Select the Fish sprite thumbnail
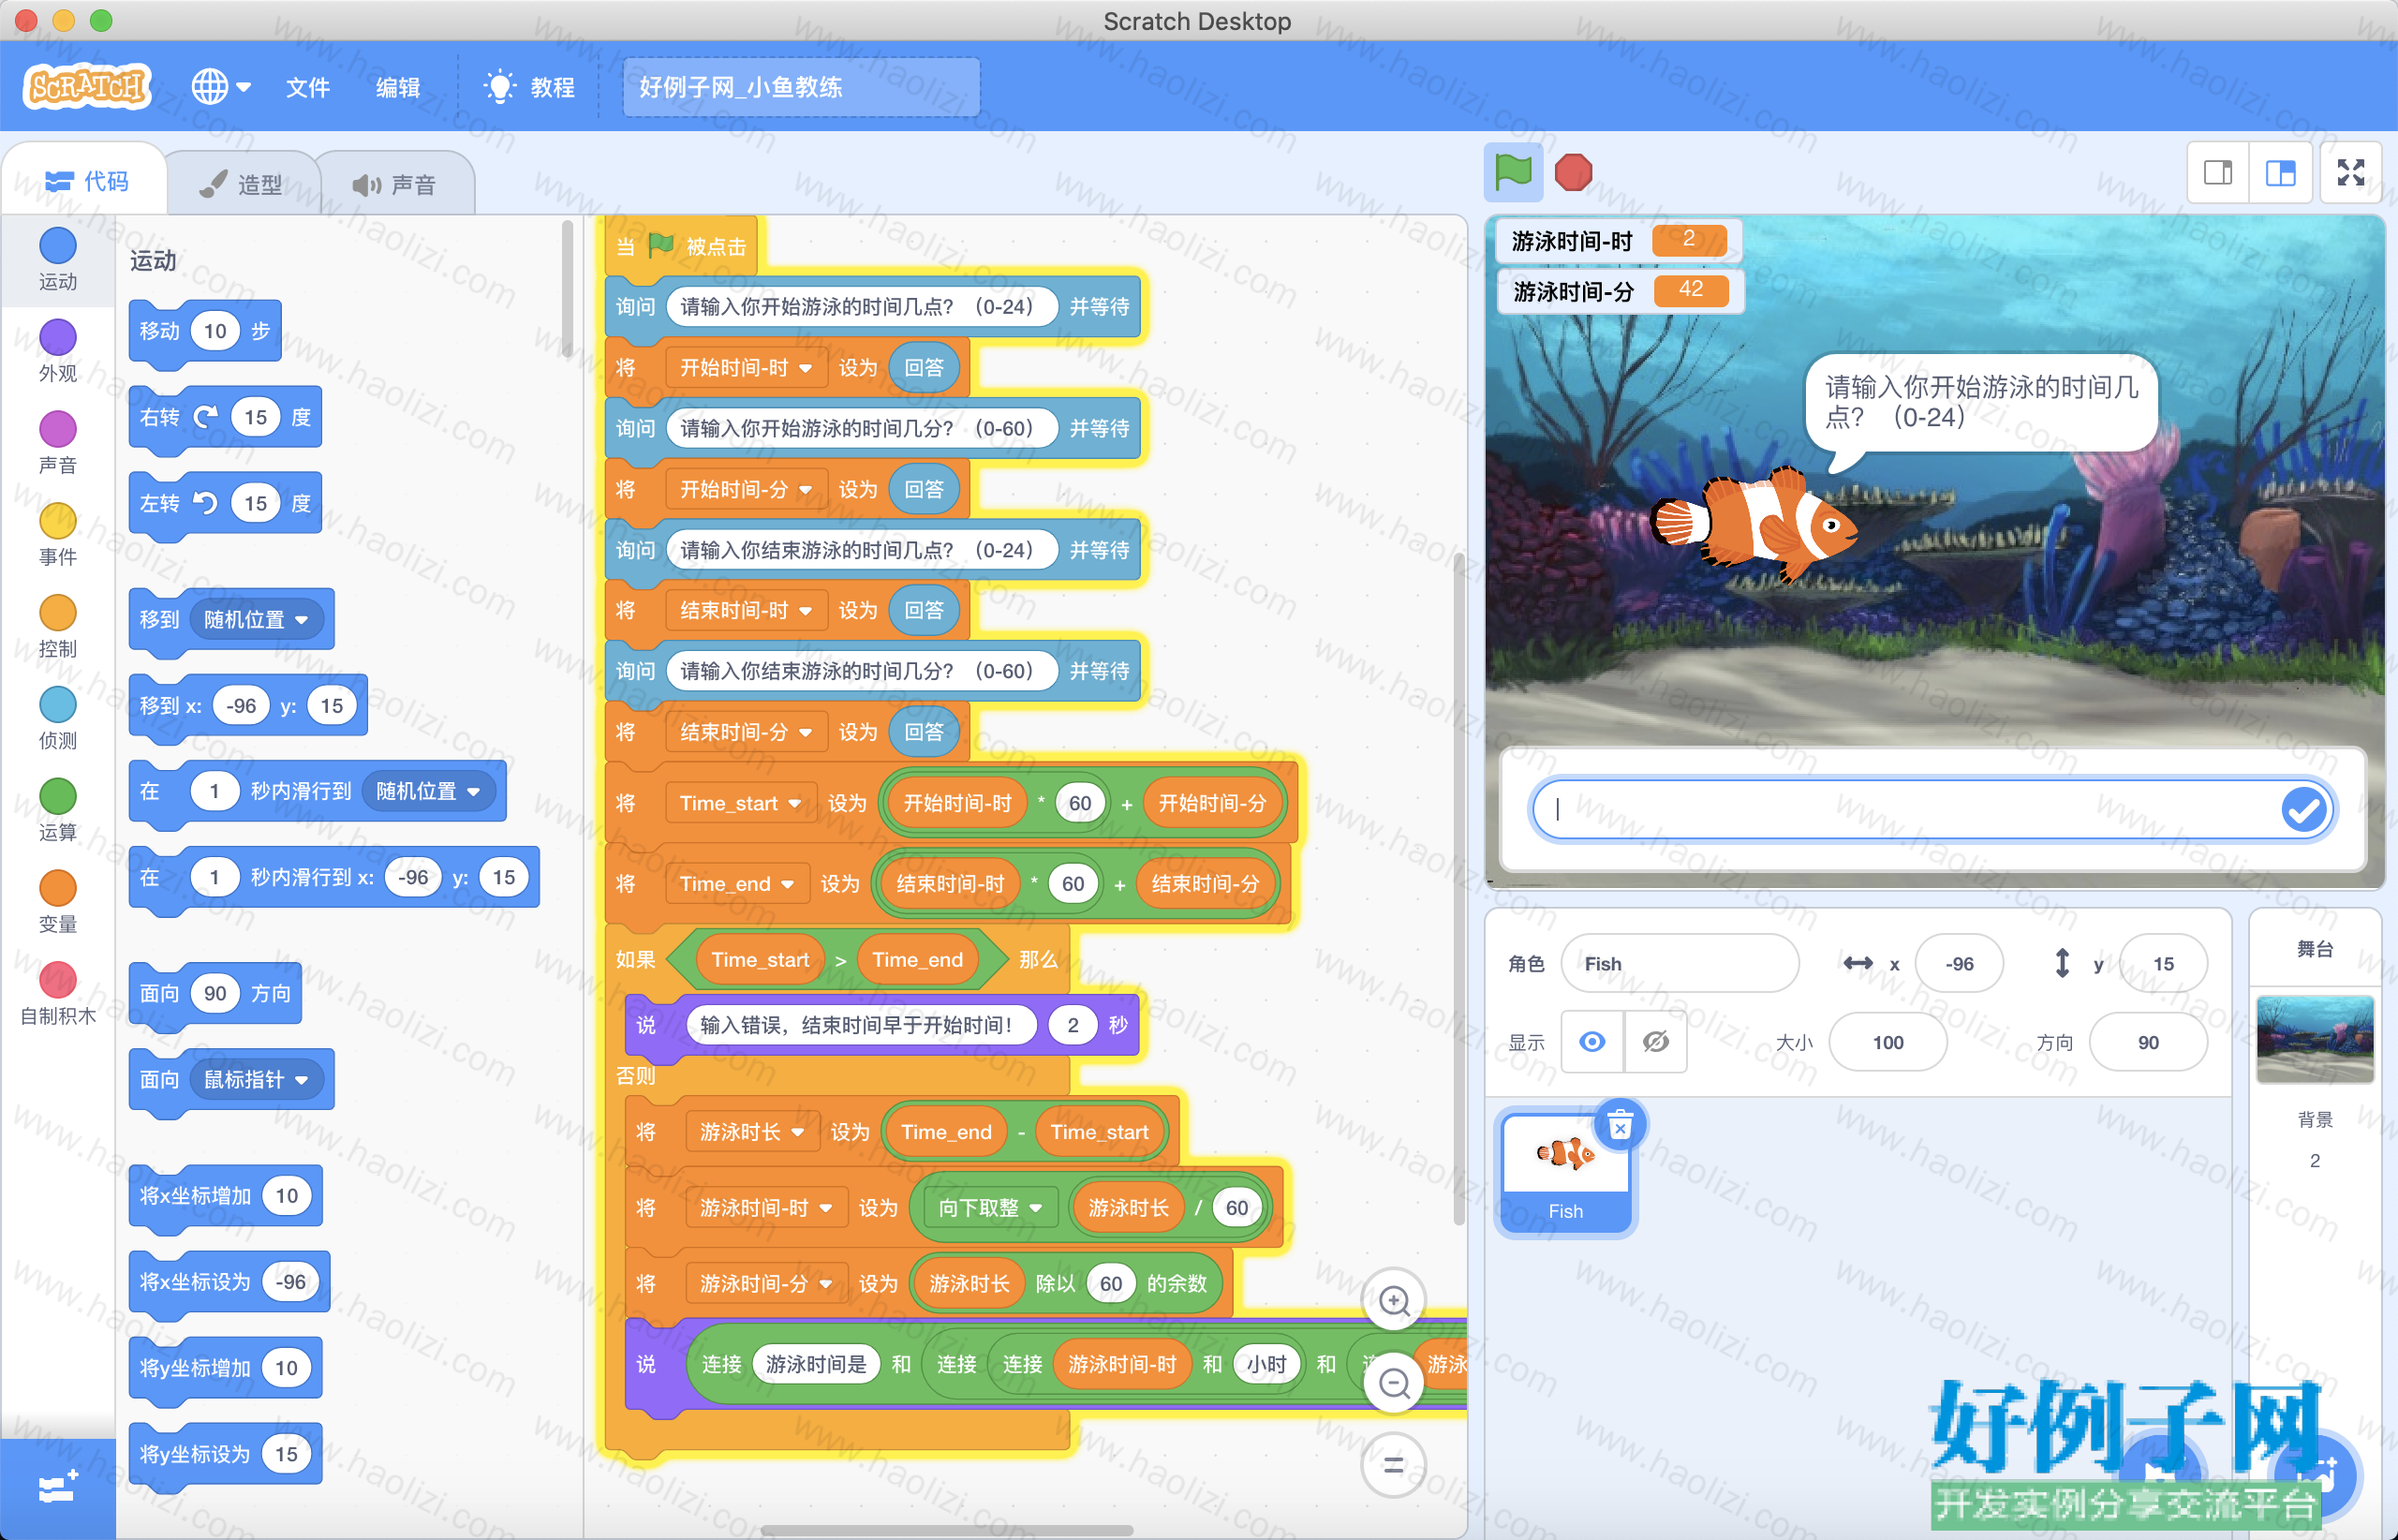The image size is (2398, 1540). (x=1566, y=1173)
